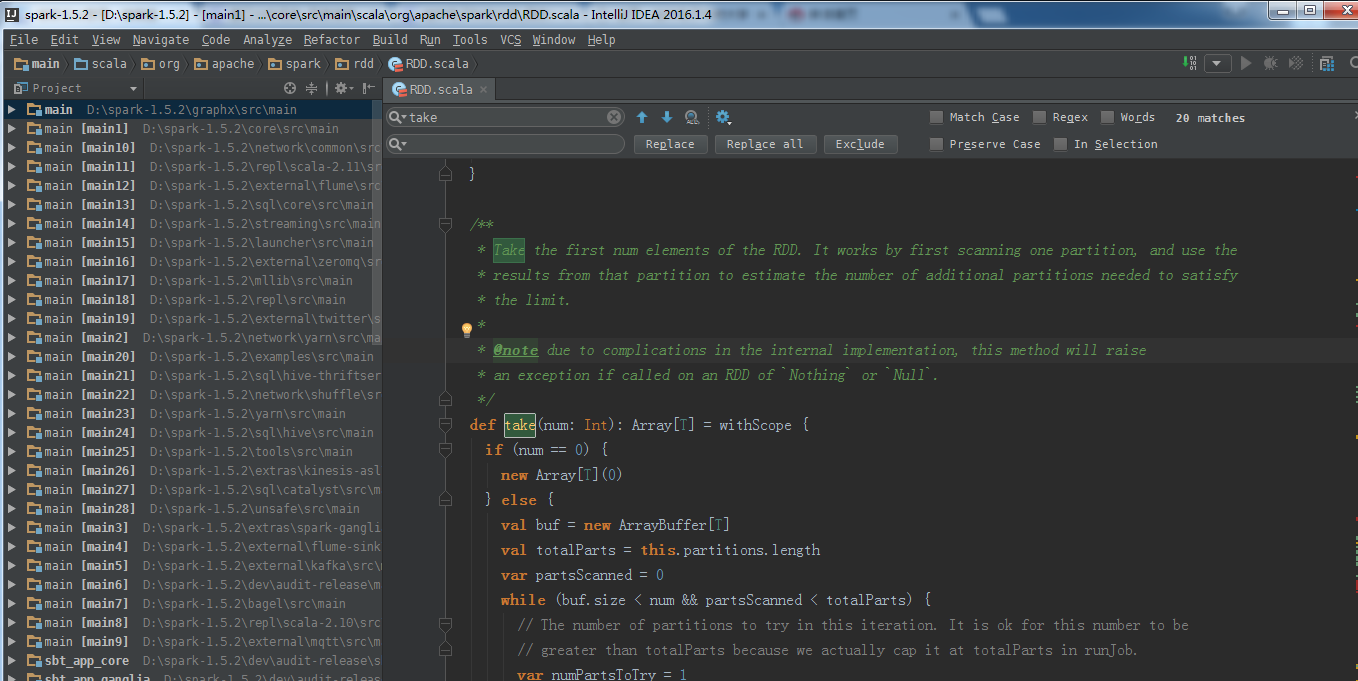Click the '20 matches' search result count
This screenshot has width=1358, height=681.
pyautogui.click(x=1210, y=118)
